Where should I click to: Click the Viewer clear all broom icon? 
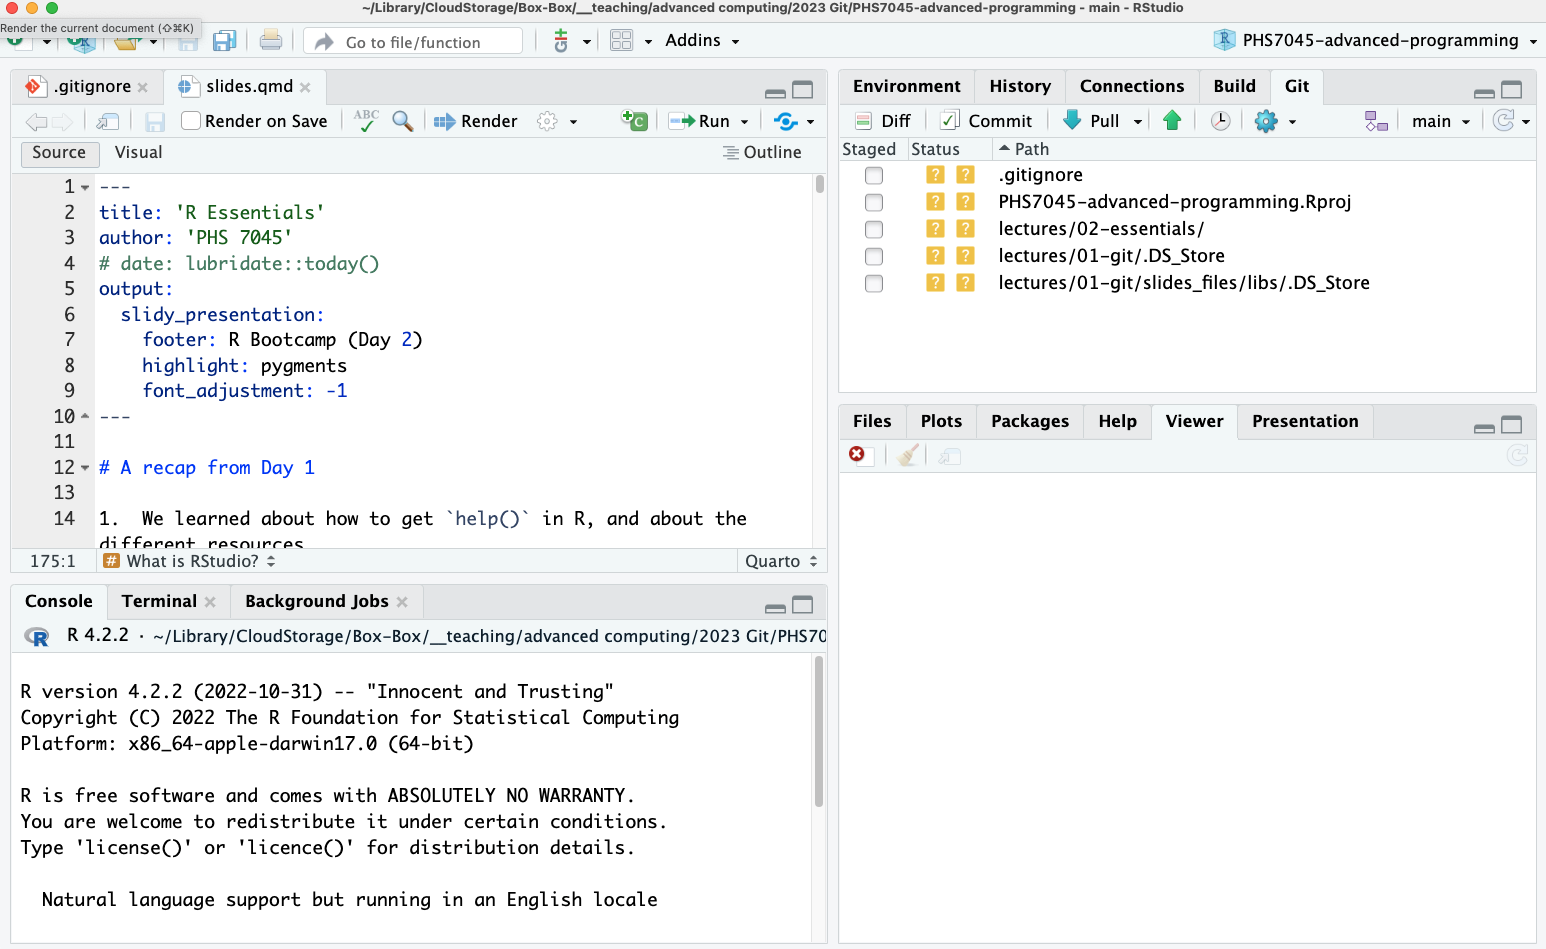(x=908, y=456)
